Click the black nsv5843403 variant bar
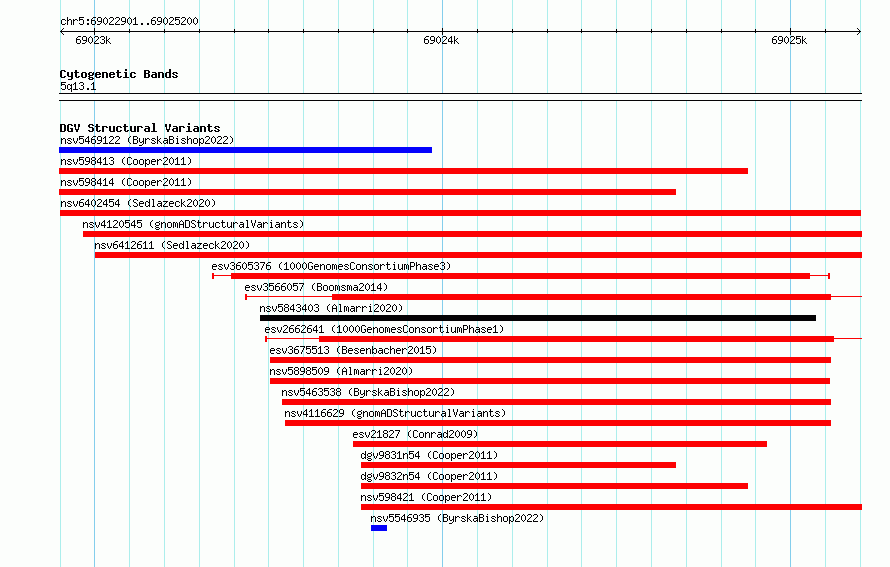Viewport: 890px width, 567px height. click(538, 318)
